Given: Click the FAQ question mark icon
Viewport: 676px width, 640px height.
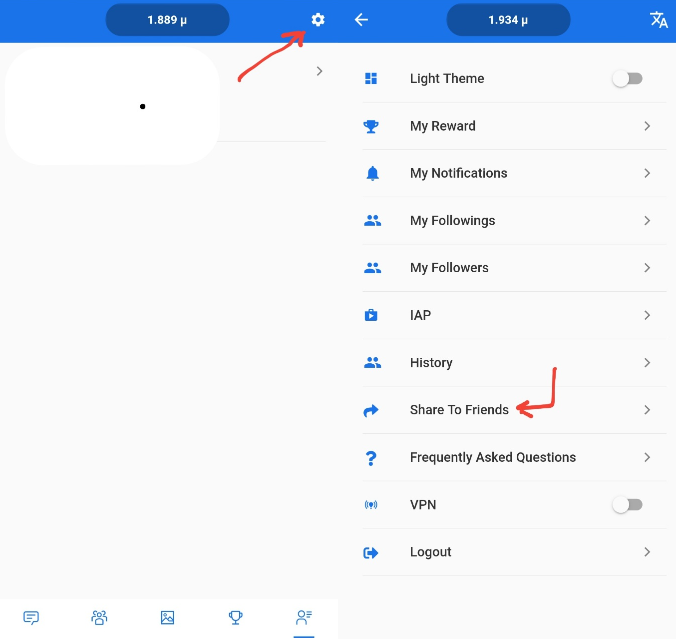Looking at the screenshot, I should 371,458.
